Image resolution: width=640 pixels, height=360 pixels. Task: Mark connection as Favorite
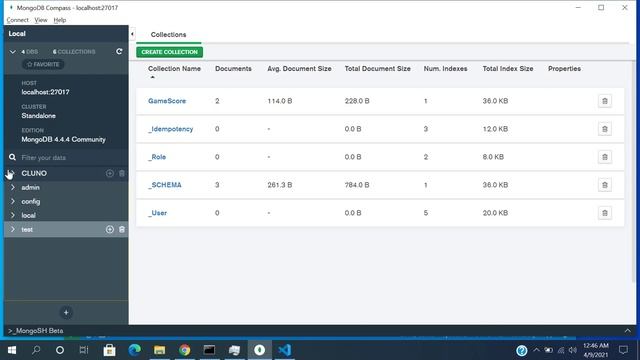[43, 64]
